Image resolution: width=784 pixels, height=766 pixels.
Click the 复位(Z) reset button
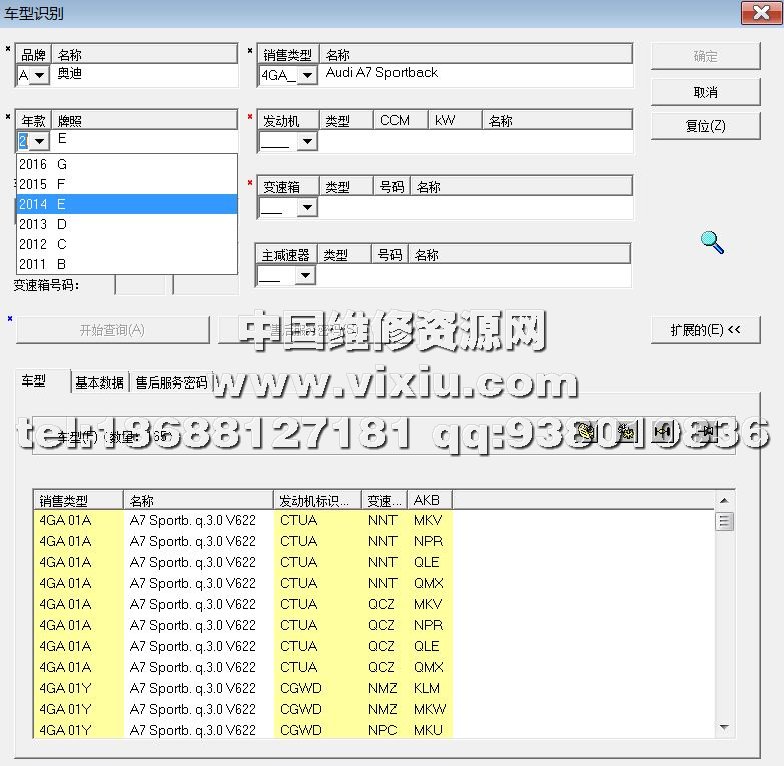[705, 126]
